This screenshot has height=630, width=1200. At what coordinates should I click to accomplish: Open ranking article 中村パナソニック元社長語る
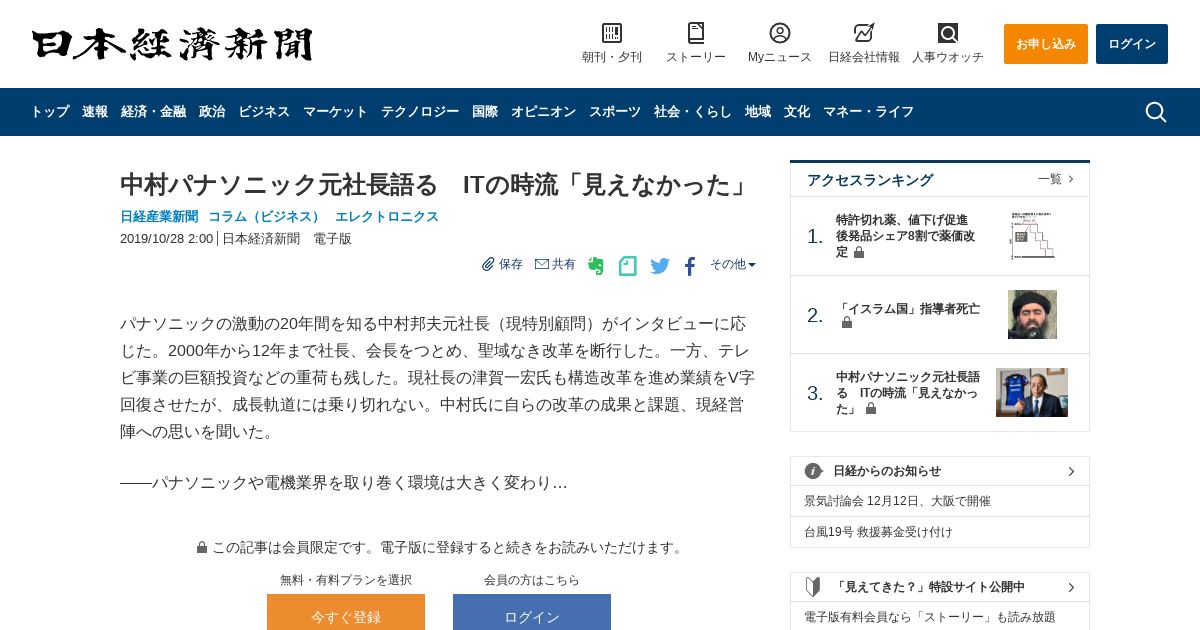pos(908,393)
